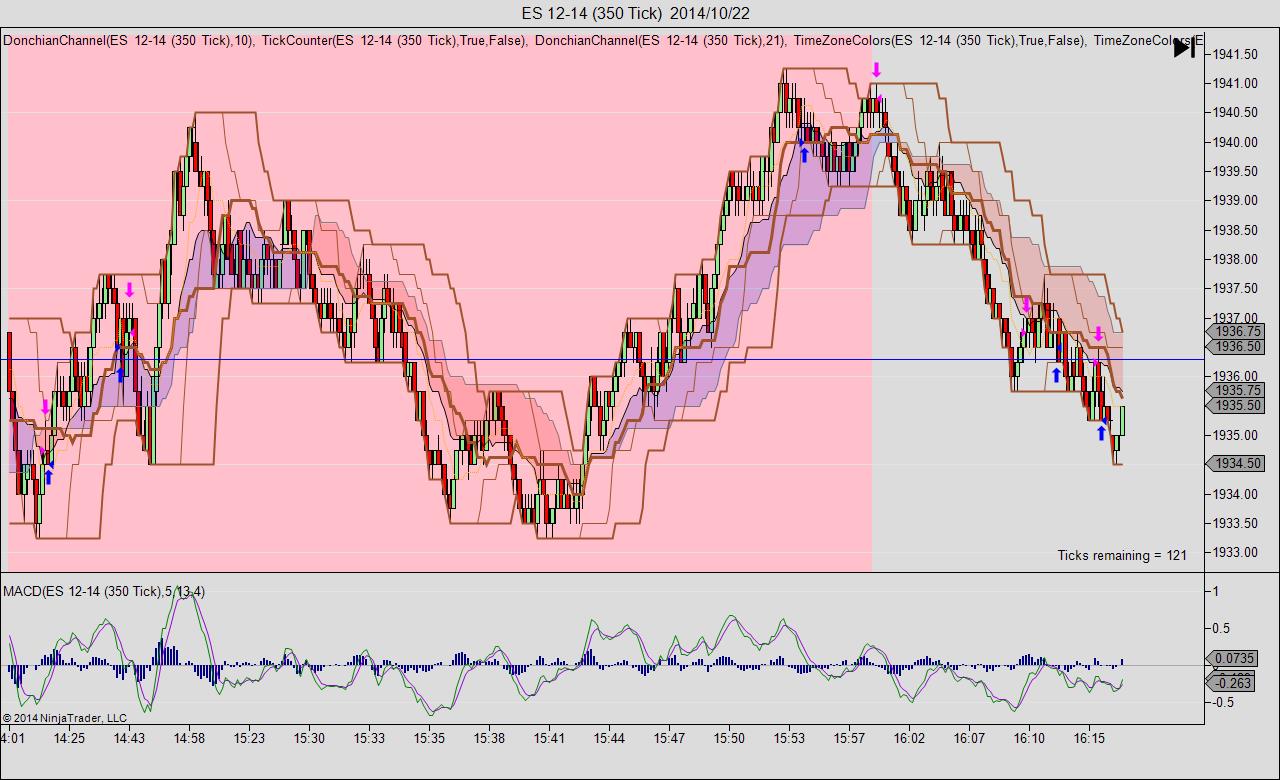
Task: Click the 14:58 time axis label
Action: (189, 738)
